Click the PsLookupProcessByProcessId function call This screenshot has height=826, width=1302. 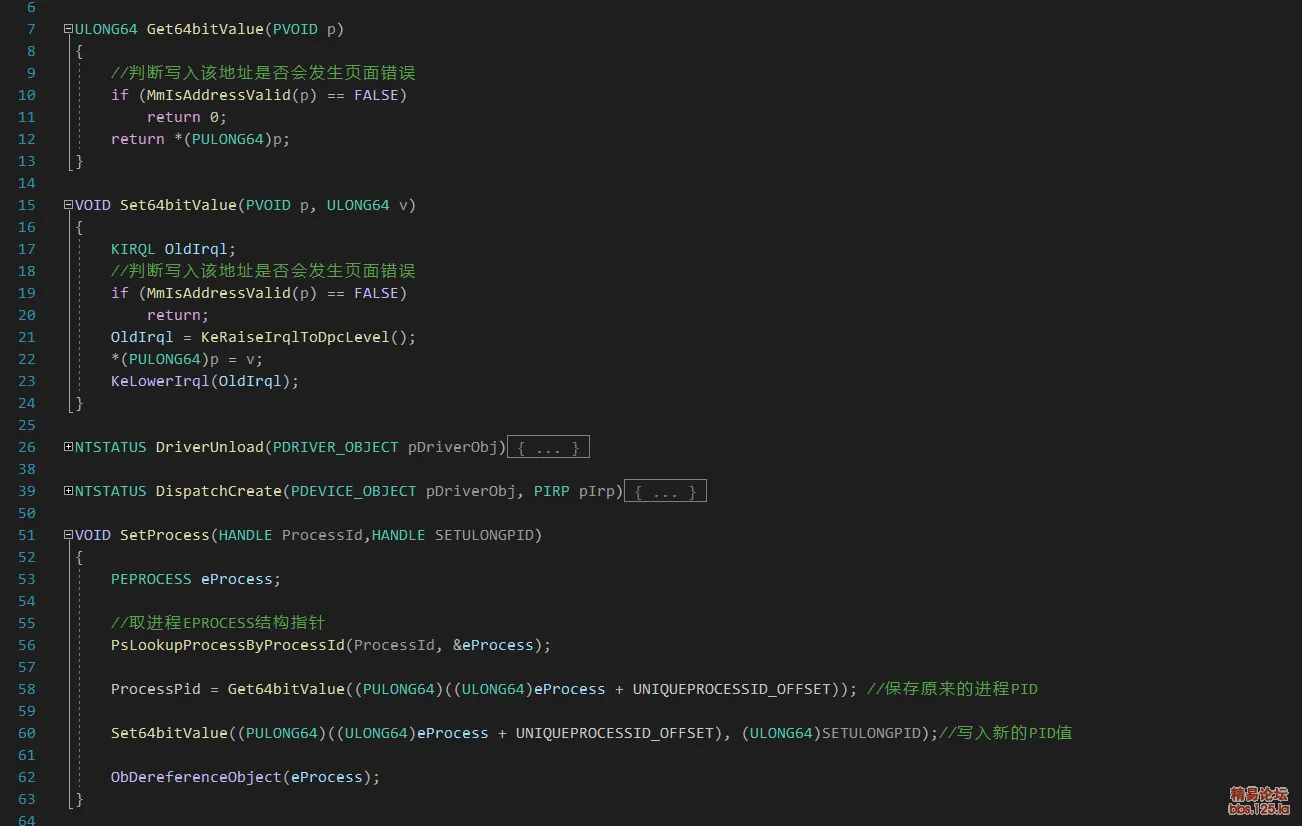coord(227,645)
